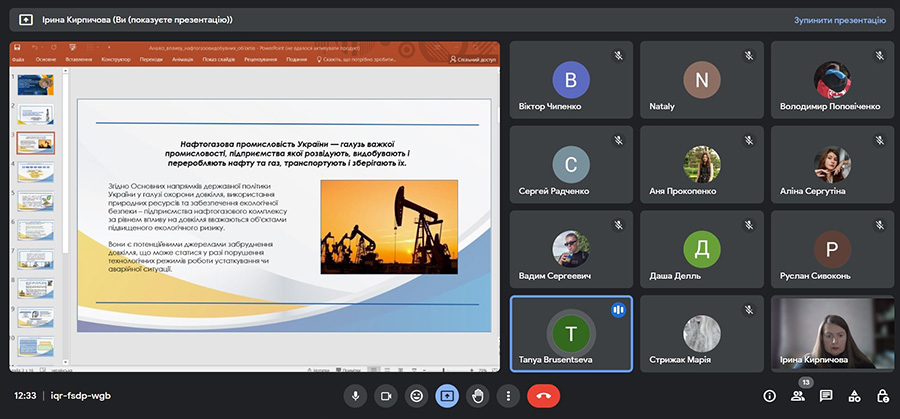This screenshot has height=419, width=900.
Task: Open meeting details info icon
Action: click(769, 396)
